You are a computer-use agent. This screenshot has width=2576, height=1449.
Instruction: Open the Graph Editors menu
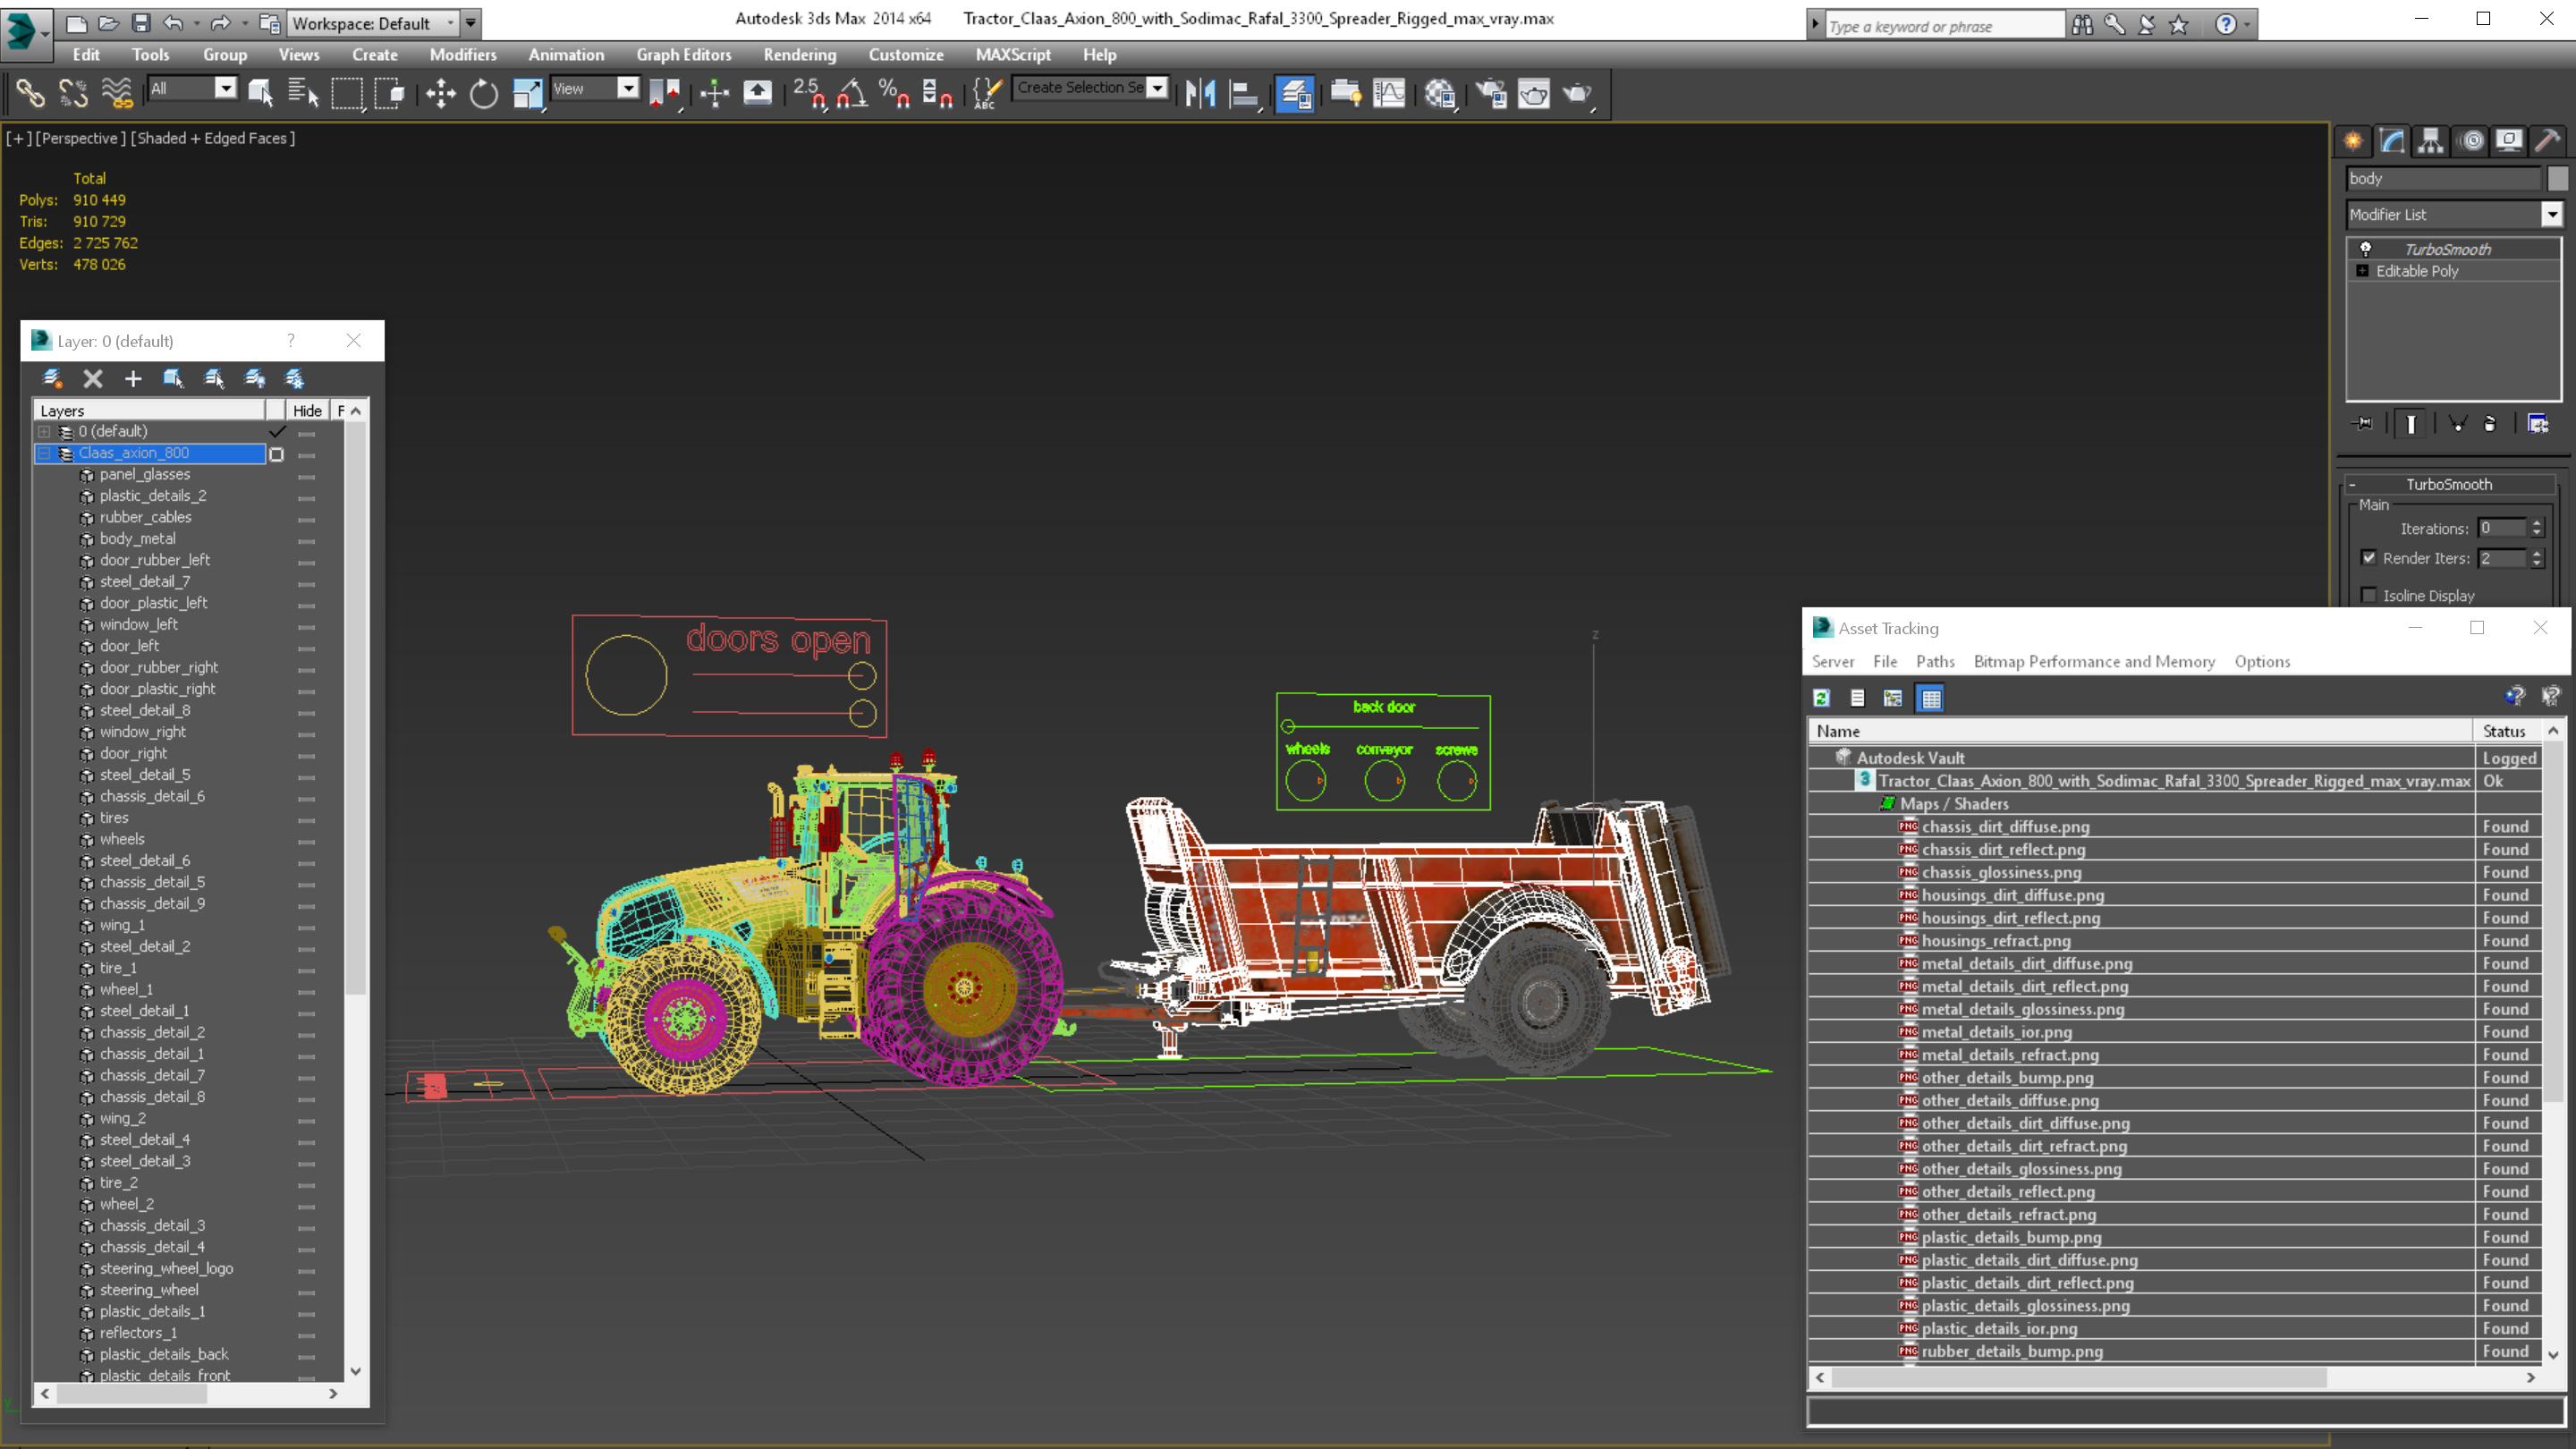coord(684,55)
